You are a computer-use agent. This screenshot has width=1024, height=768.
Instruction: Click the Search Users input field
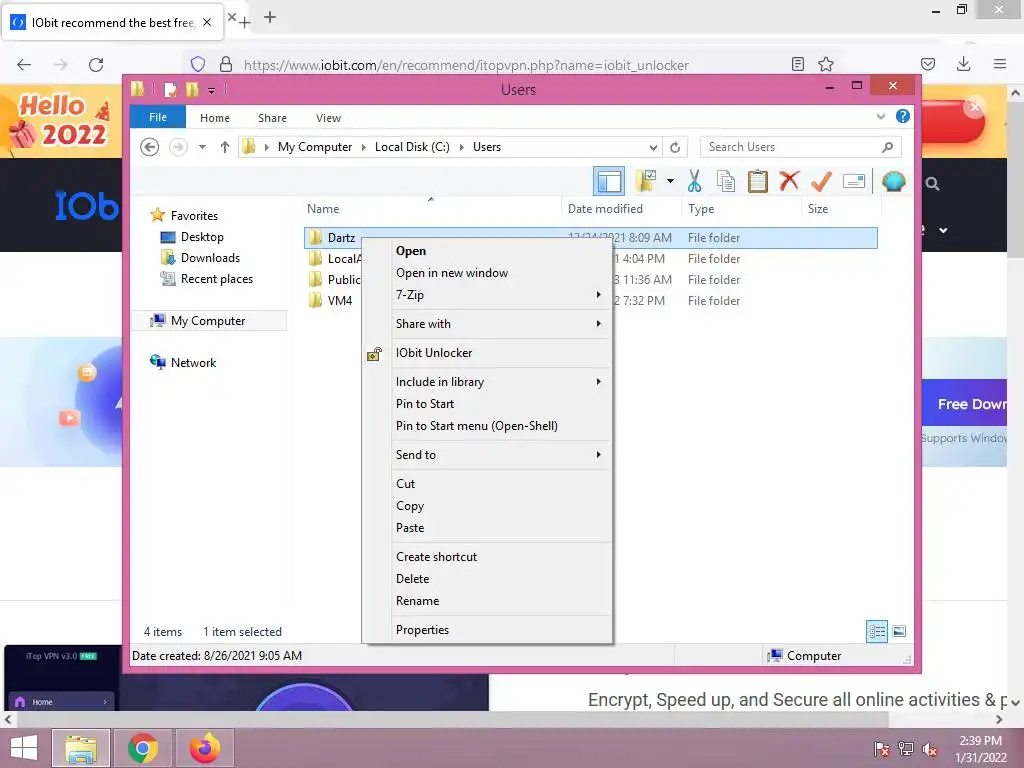click(x=790, y=147)
